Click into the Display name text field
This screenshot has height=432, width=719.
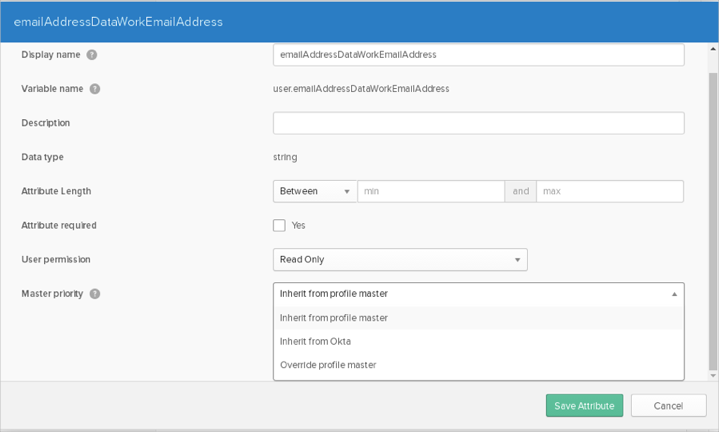478,55
